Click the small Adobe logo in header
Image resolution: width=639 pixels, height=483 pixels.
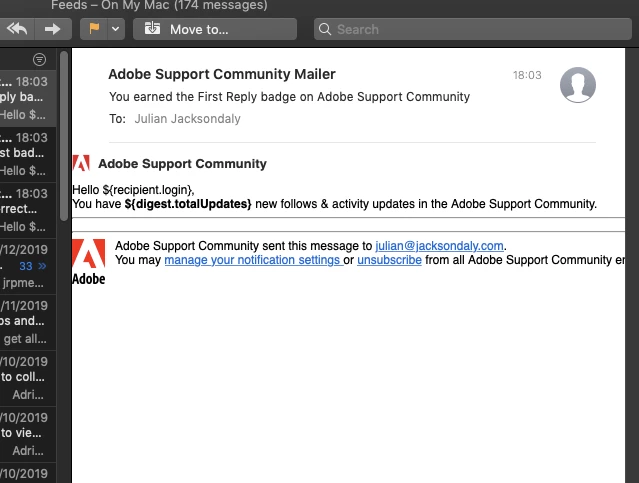[81, 163]
